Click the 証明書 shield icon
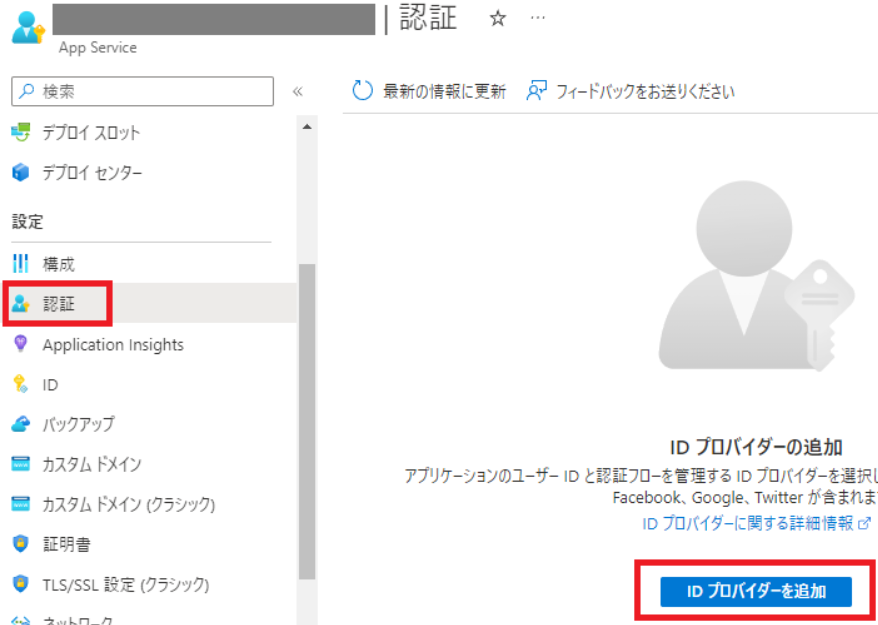The image size is (878, 625). point(21,544)
